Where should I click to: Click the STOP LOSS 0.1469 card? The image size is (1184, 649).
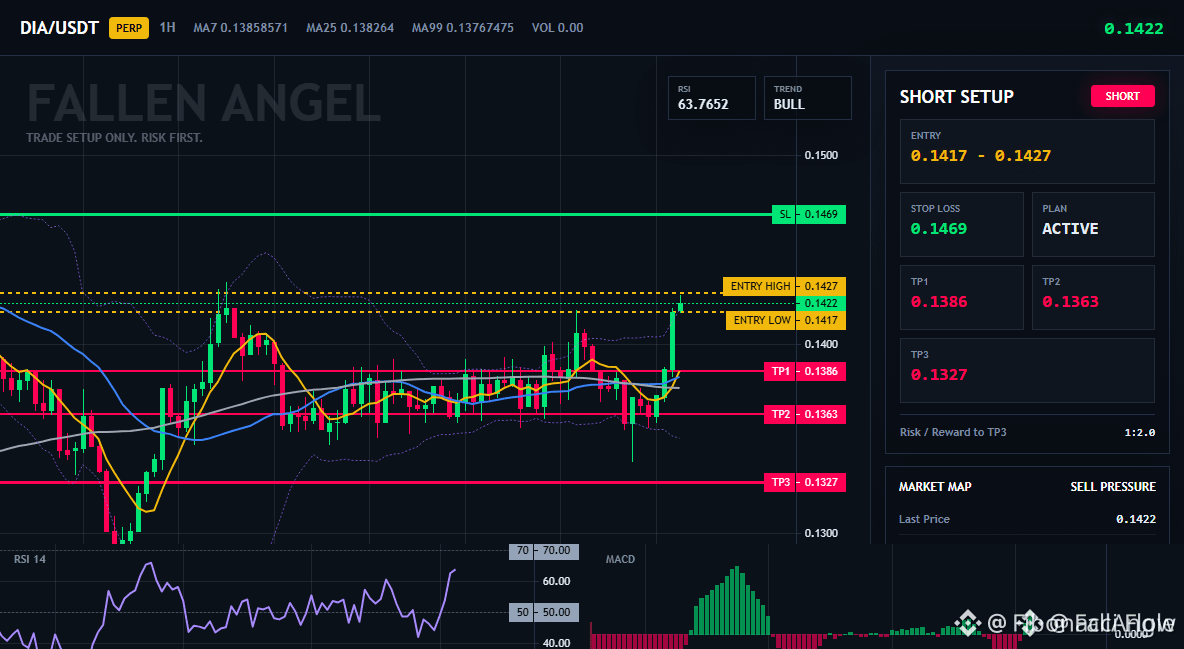tap(961, 224)
